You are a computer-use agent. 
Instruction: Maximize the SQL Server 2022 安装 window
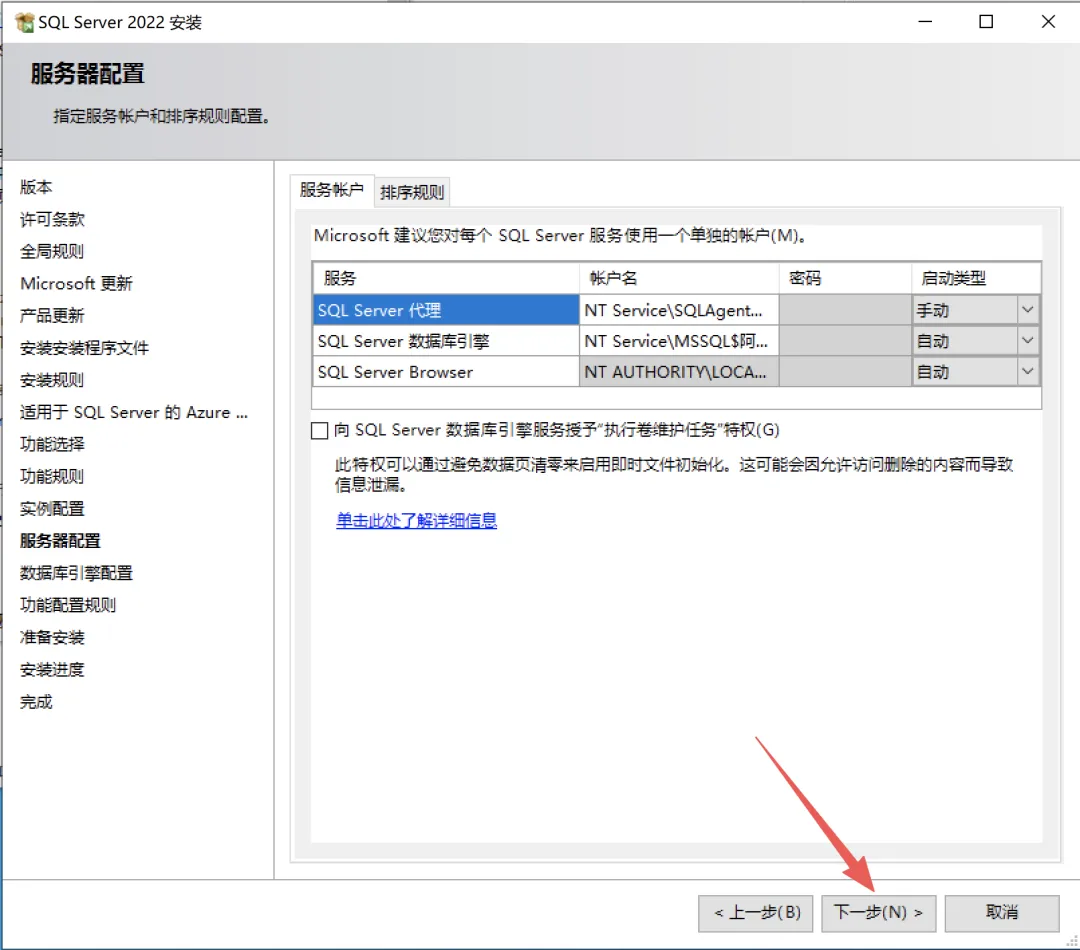986,22
